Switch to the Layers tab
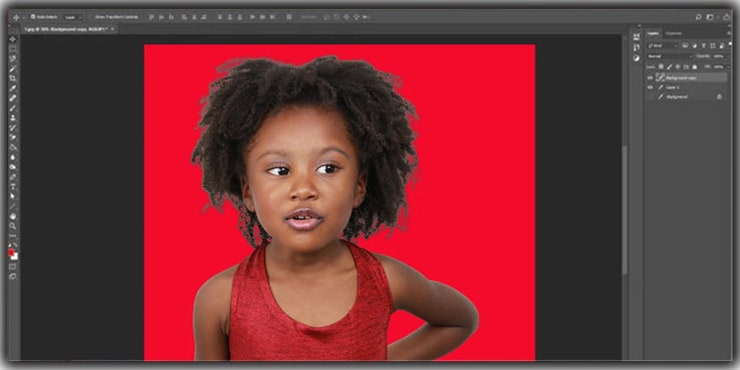 click(653, 34)
